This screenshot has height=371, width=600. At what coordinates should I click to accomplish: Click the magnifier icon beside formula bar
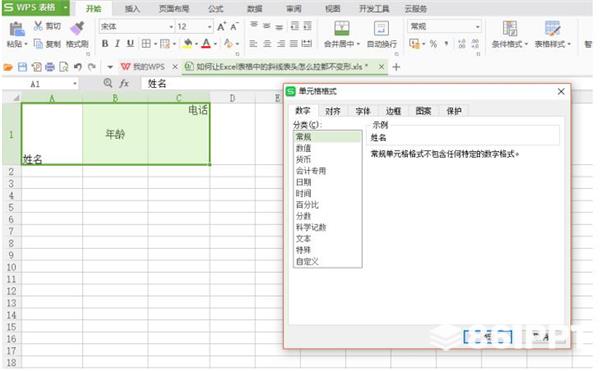coord(108,83)
